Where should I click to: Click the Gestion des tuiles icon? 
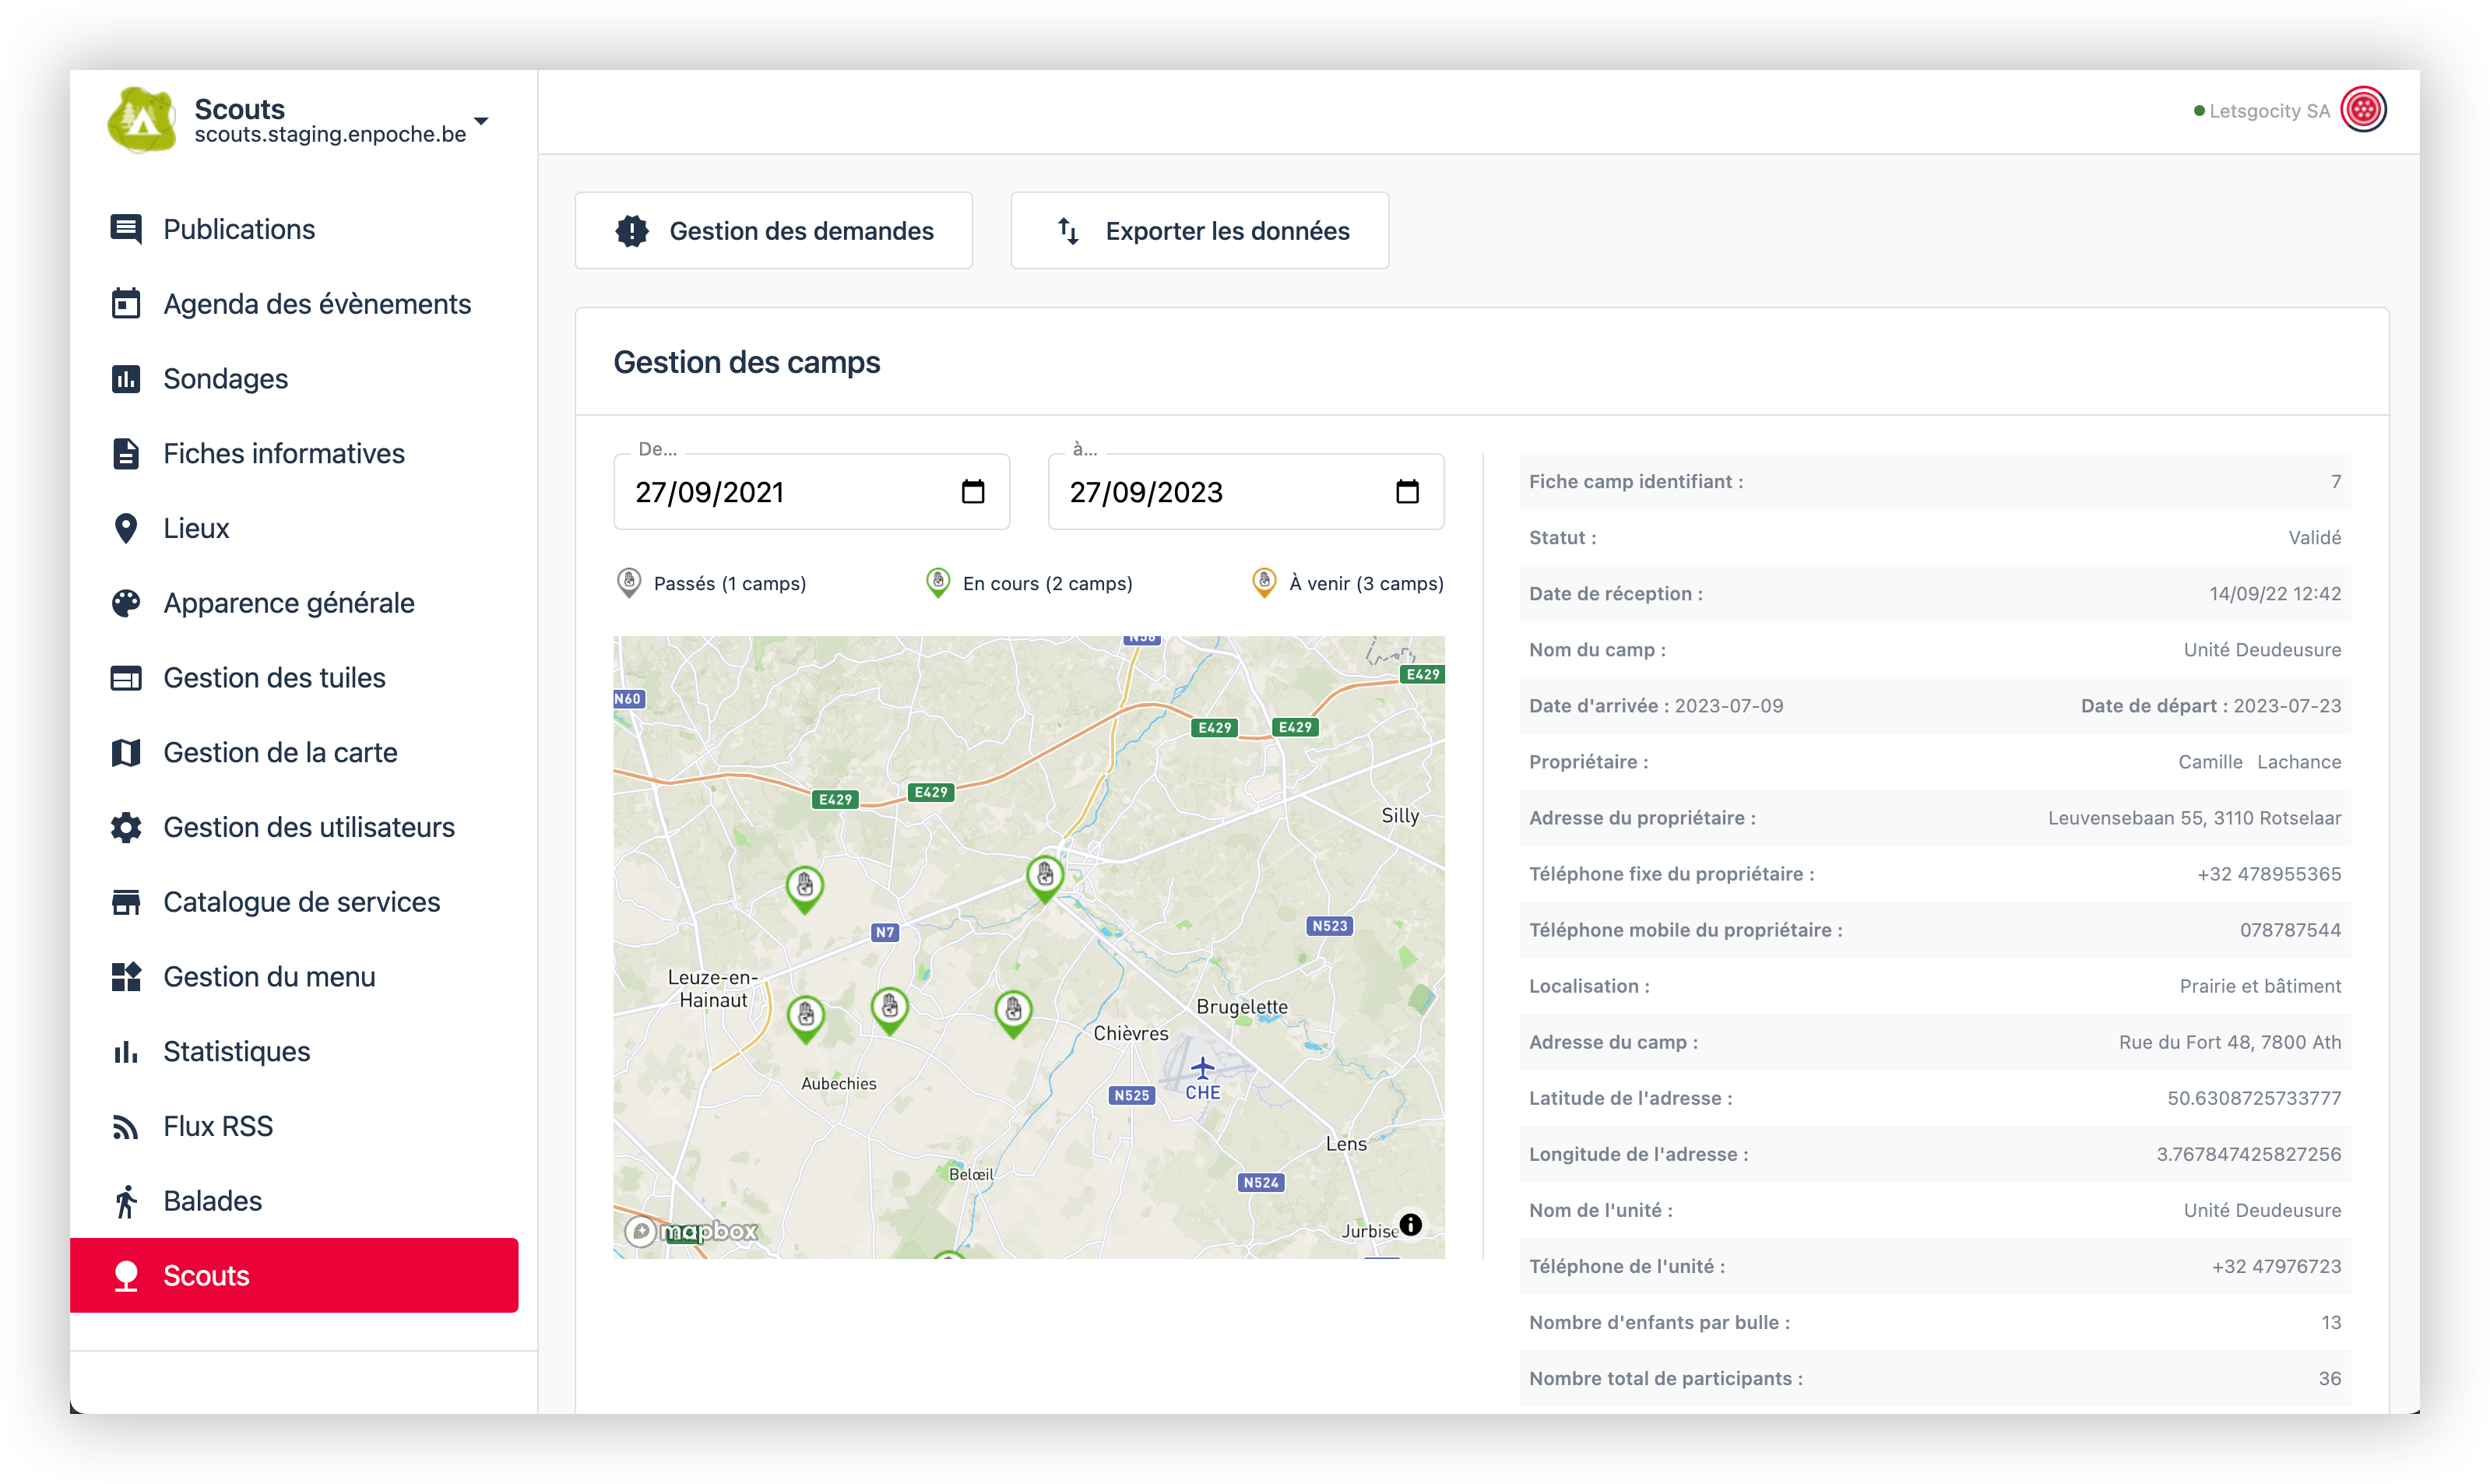click(126, 678)
